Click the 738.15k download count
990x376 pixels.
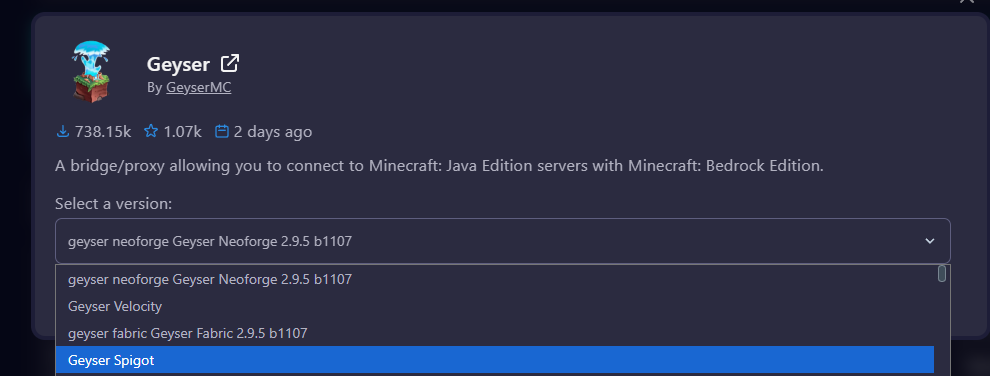click(x=103, y=132)
